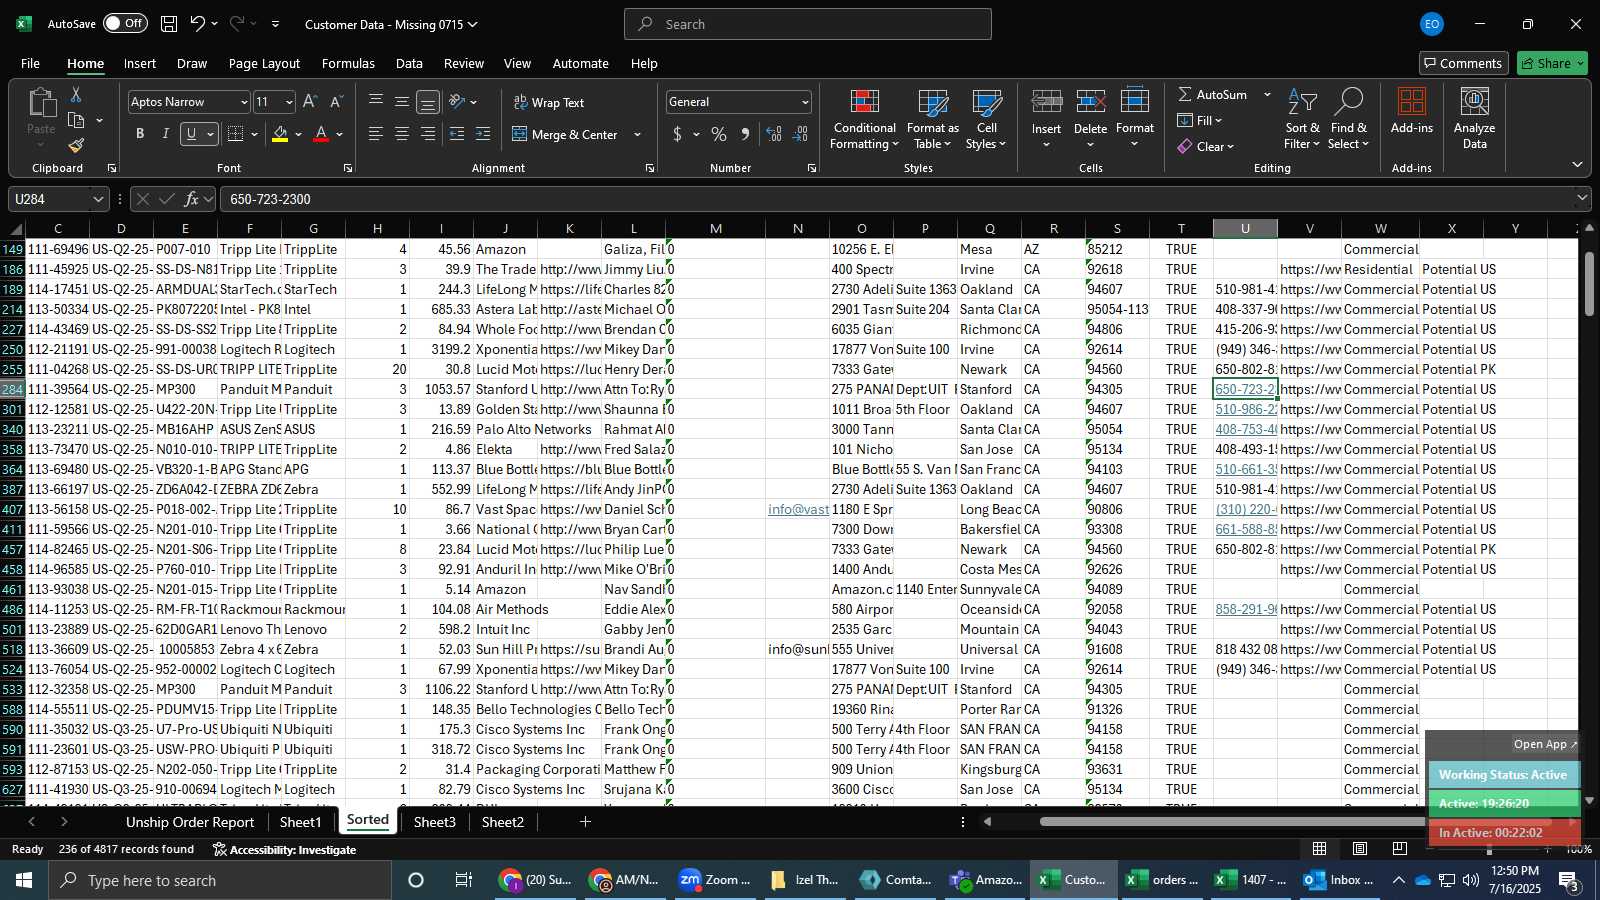Screen dimensions: 1600x900
Task: Click the Increase Decimal icon
Action: click(774, 134)
